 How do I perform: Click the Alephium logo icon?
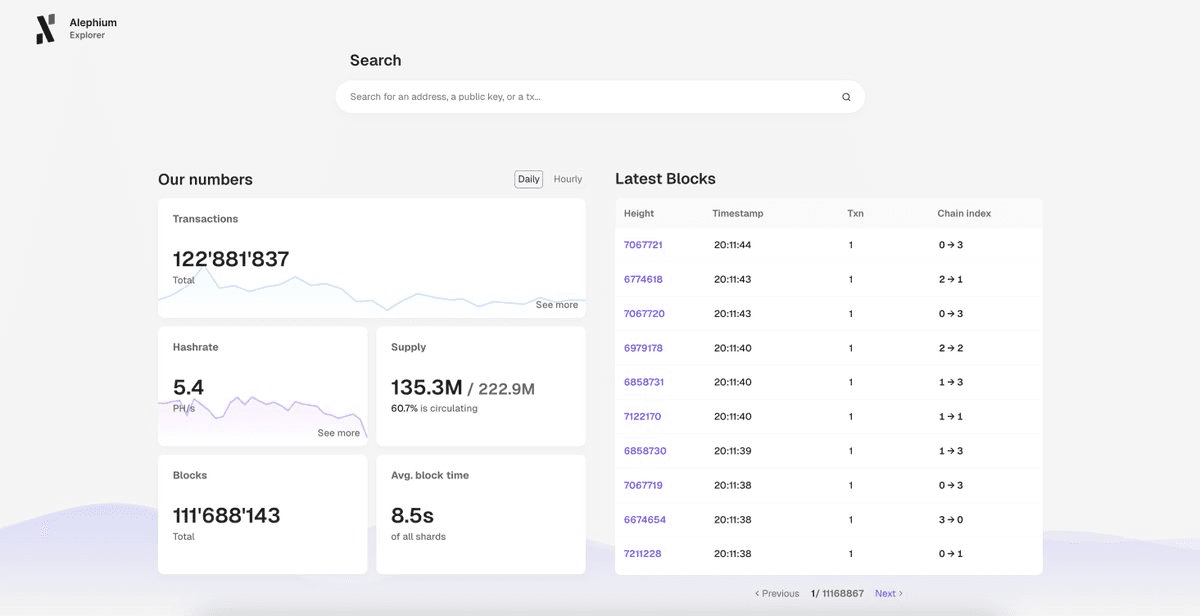45,29
